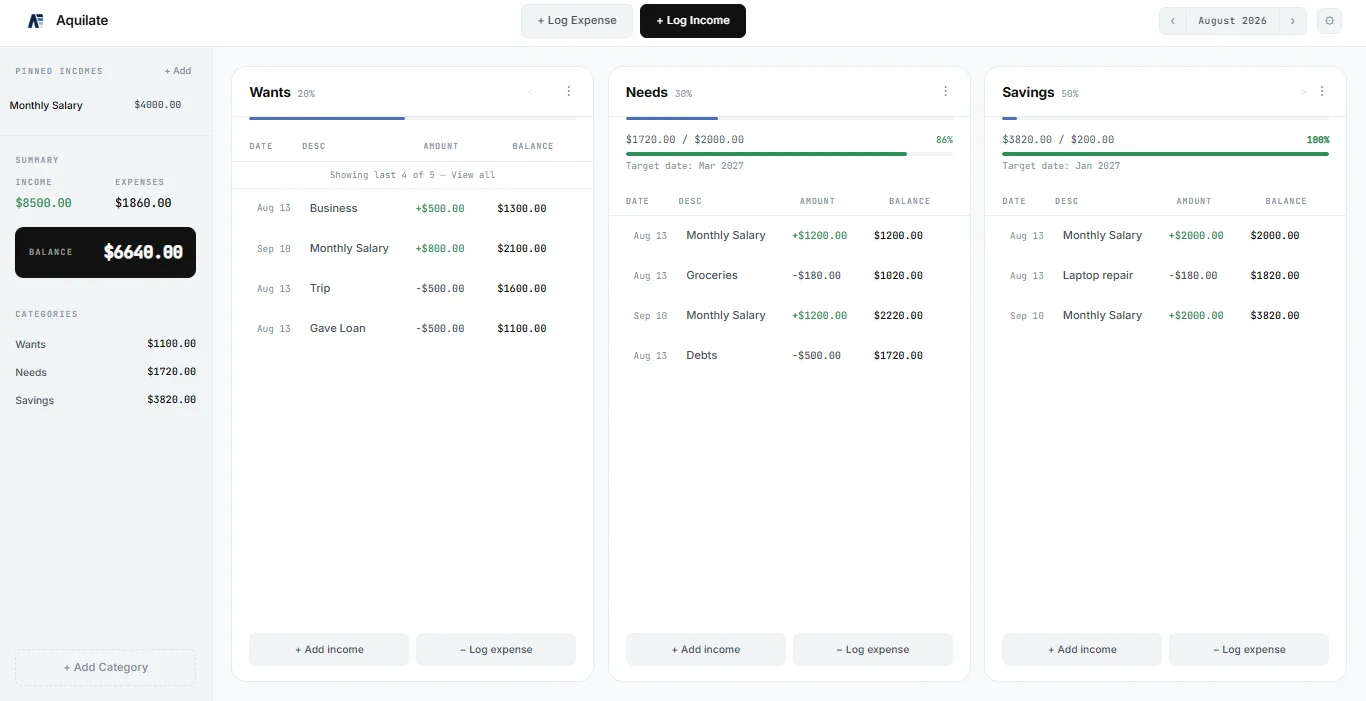Select the Trip transaction row

pos(412,288)
